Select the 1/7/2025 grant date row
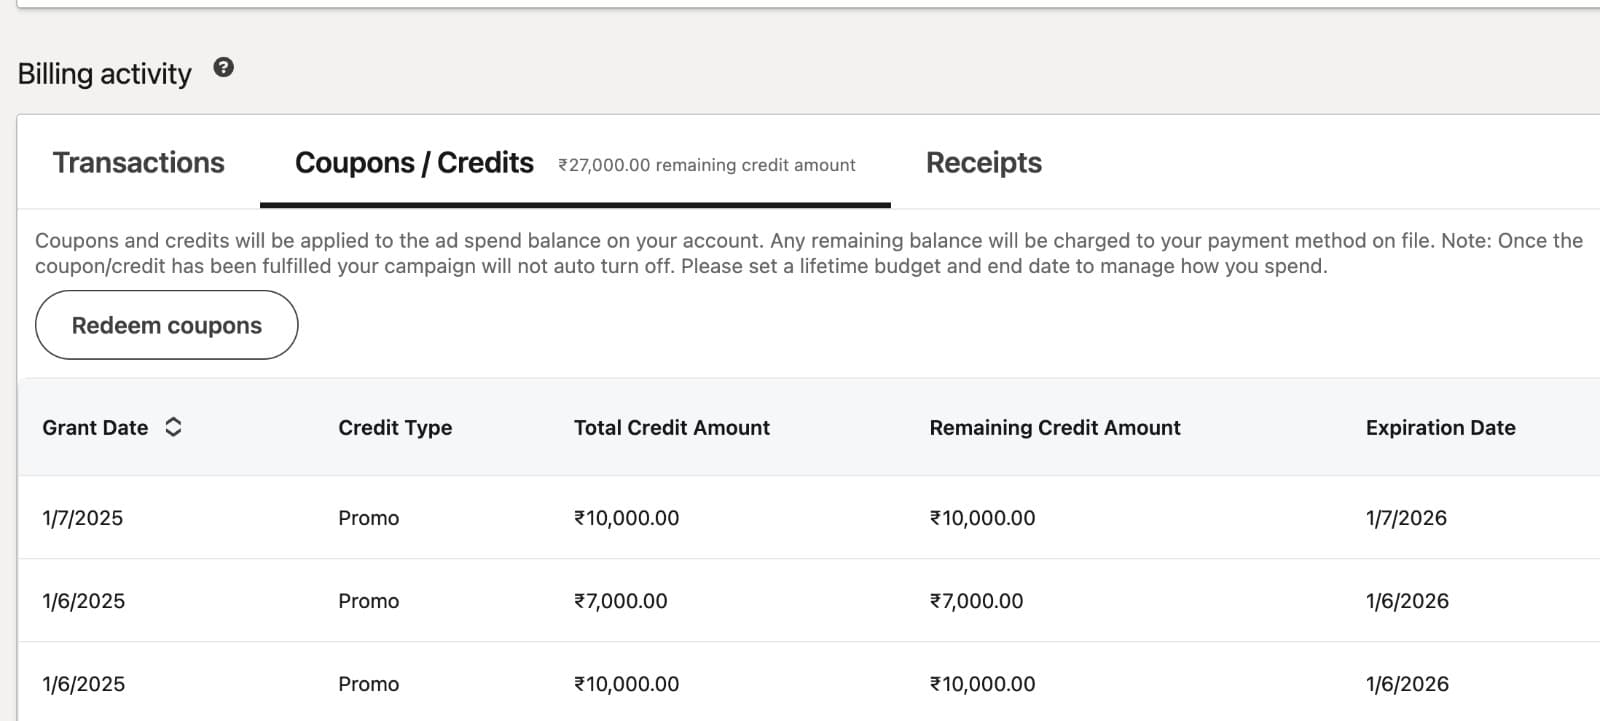The height and width of the screenshot is (721, 1600). 83,518
